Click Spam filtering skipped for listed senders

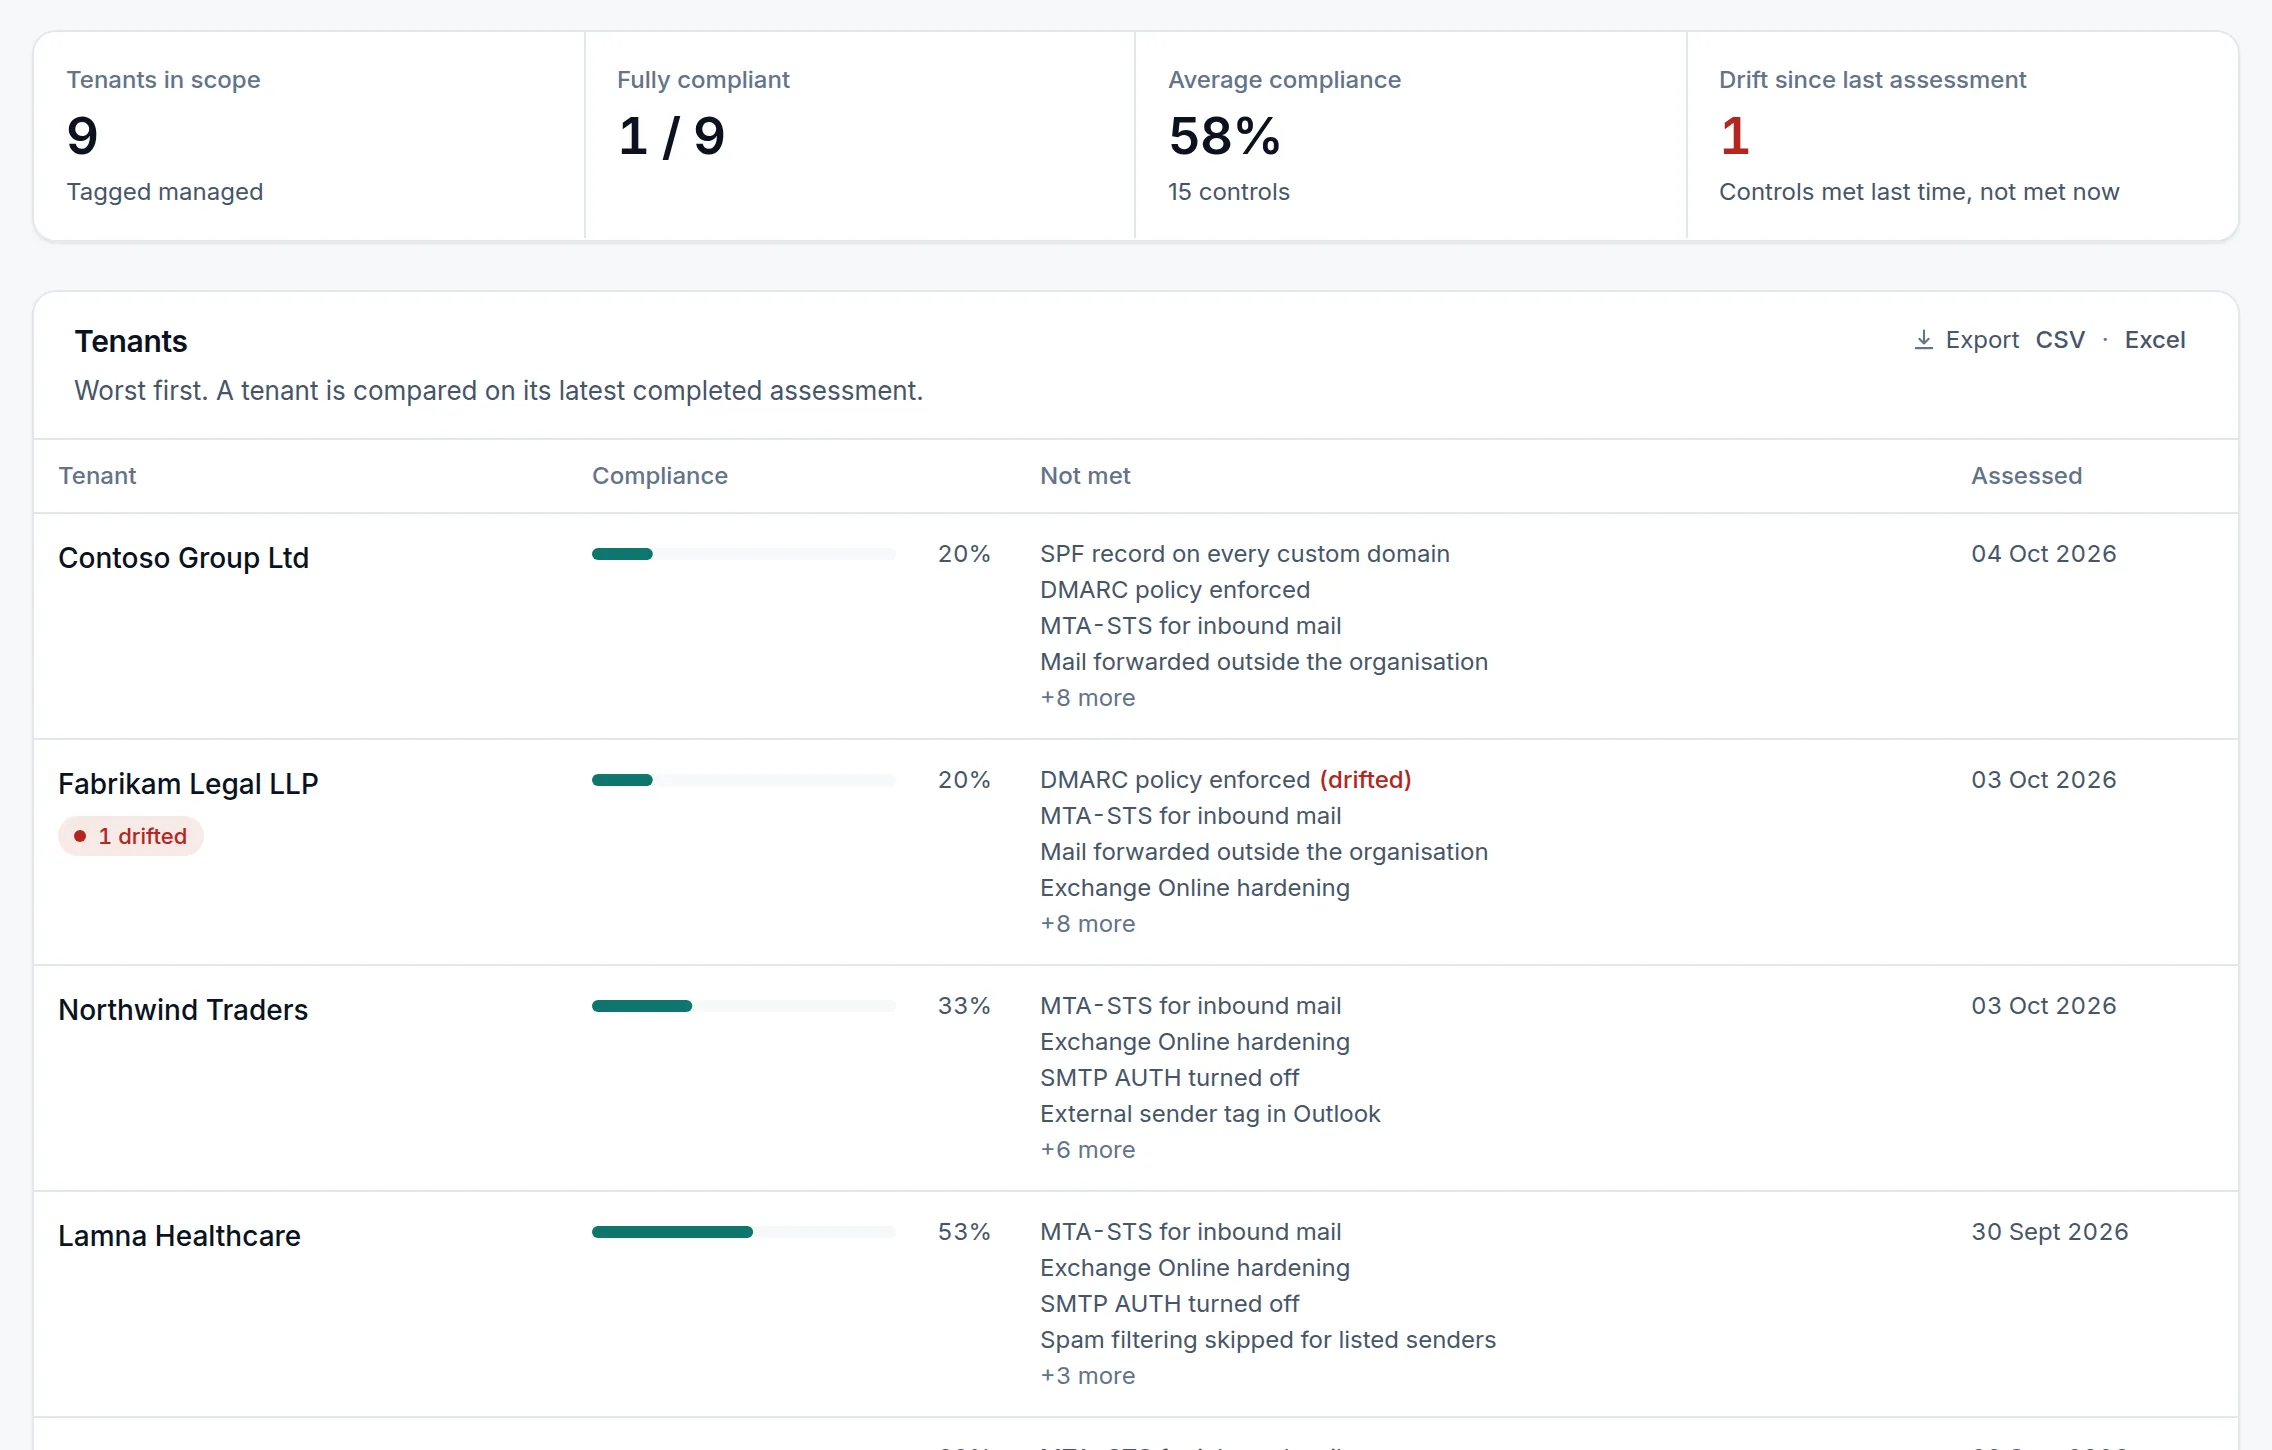1268,1340
